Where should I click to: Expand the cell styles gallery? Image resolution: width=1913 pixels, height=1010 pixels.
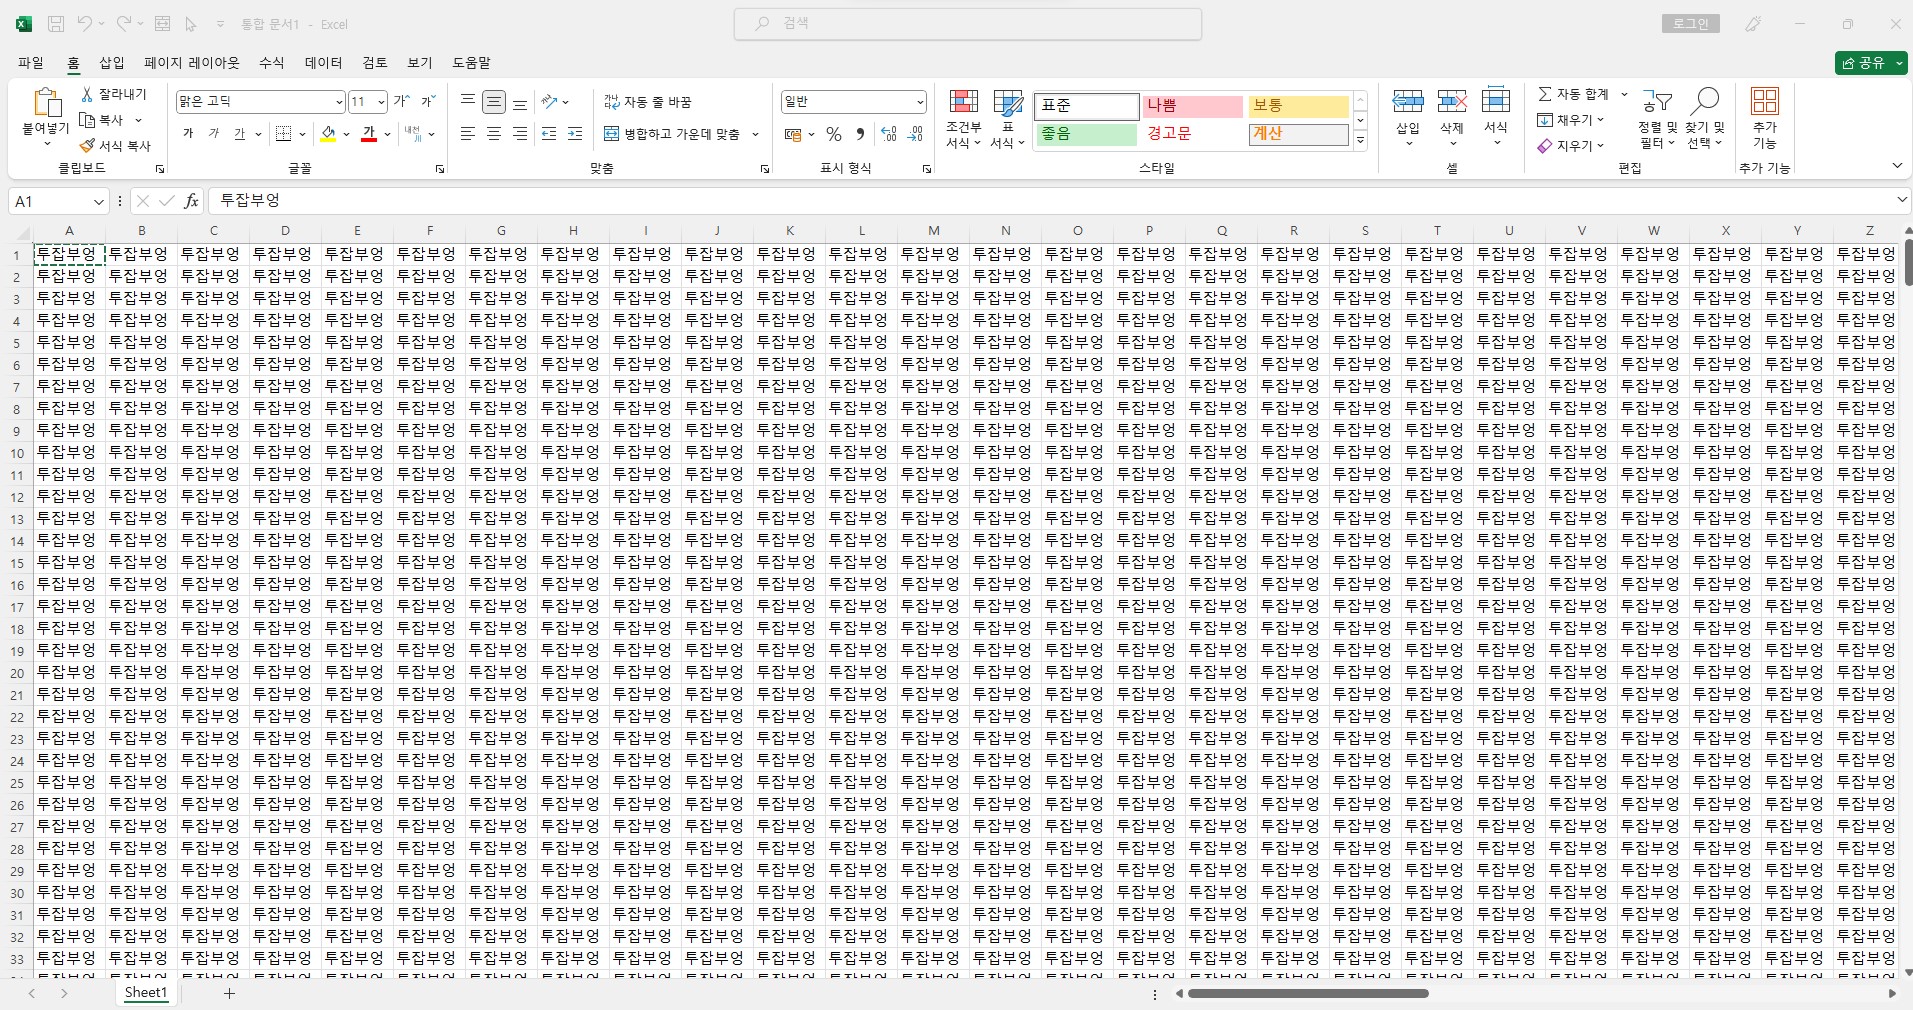(1360, 141)
